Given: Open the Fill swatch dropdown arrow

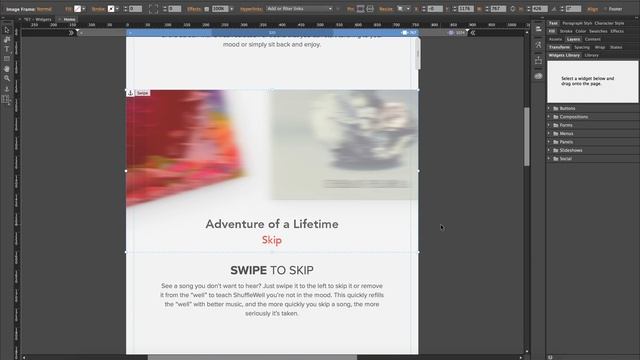Looking at the screenshot, I should [x=84, y=9].
